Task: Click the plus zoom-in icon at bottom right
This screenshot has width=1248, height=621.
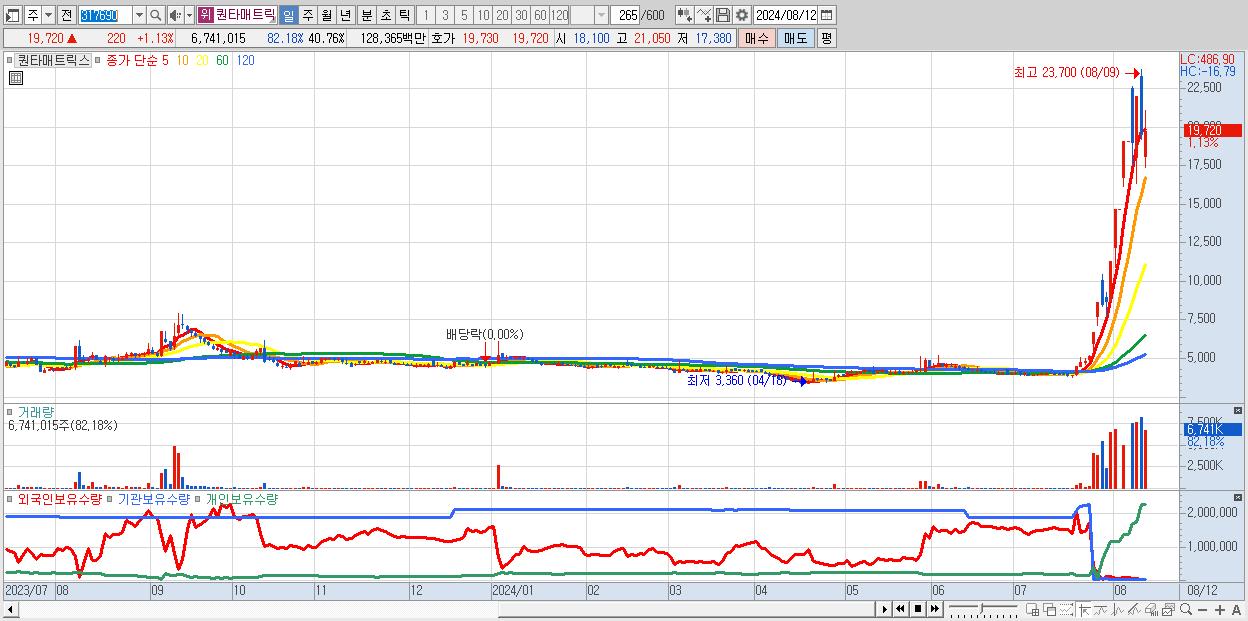Action: click(1220, 609)
